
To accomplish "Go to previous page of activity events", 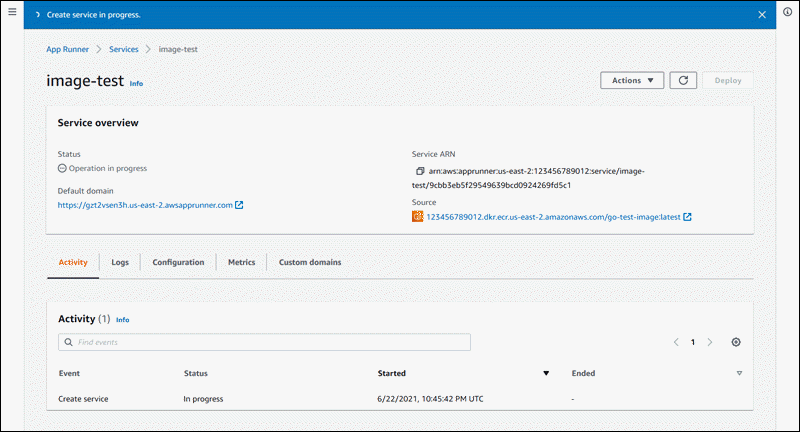I will coord(675,342).
